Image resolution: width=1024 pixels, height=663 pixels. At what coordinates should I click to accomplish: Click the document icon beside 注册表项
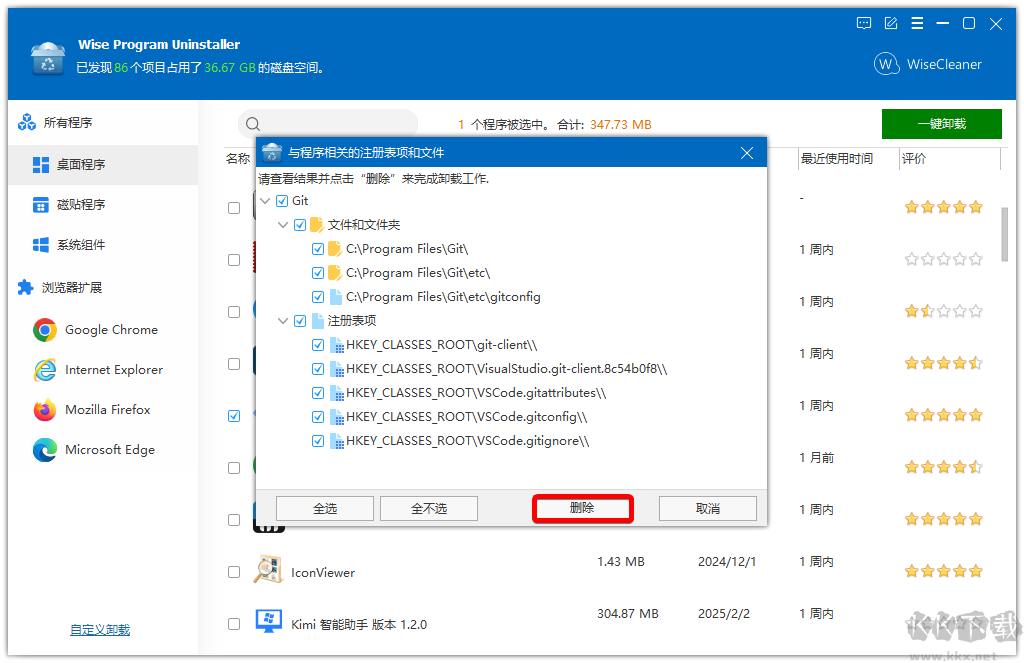pyautogui.click(x=318, y=321)
